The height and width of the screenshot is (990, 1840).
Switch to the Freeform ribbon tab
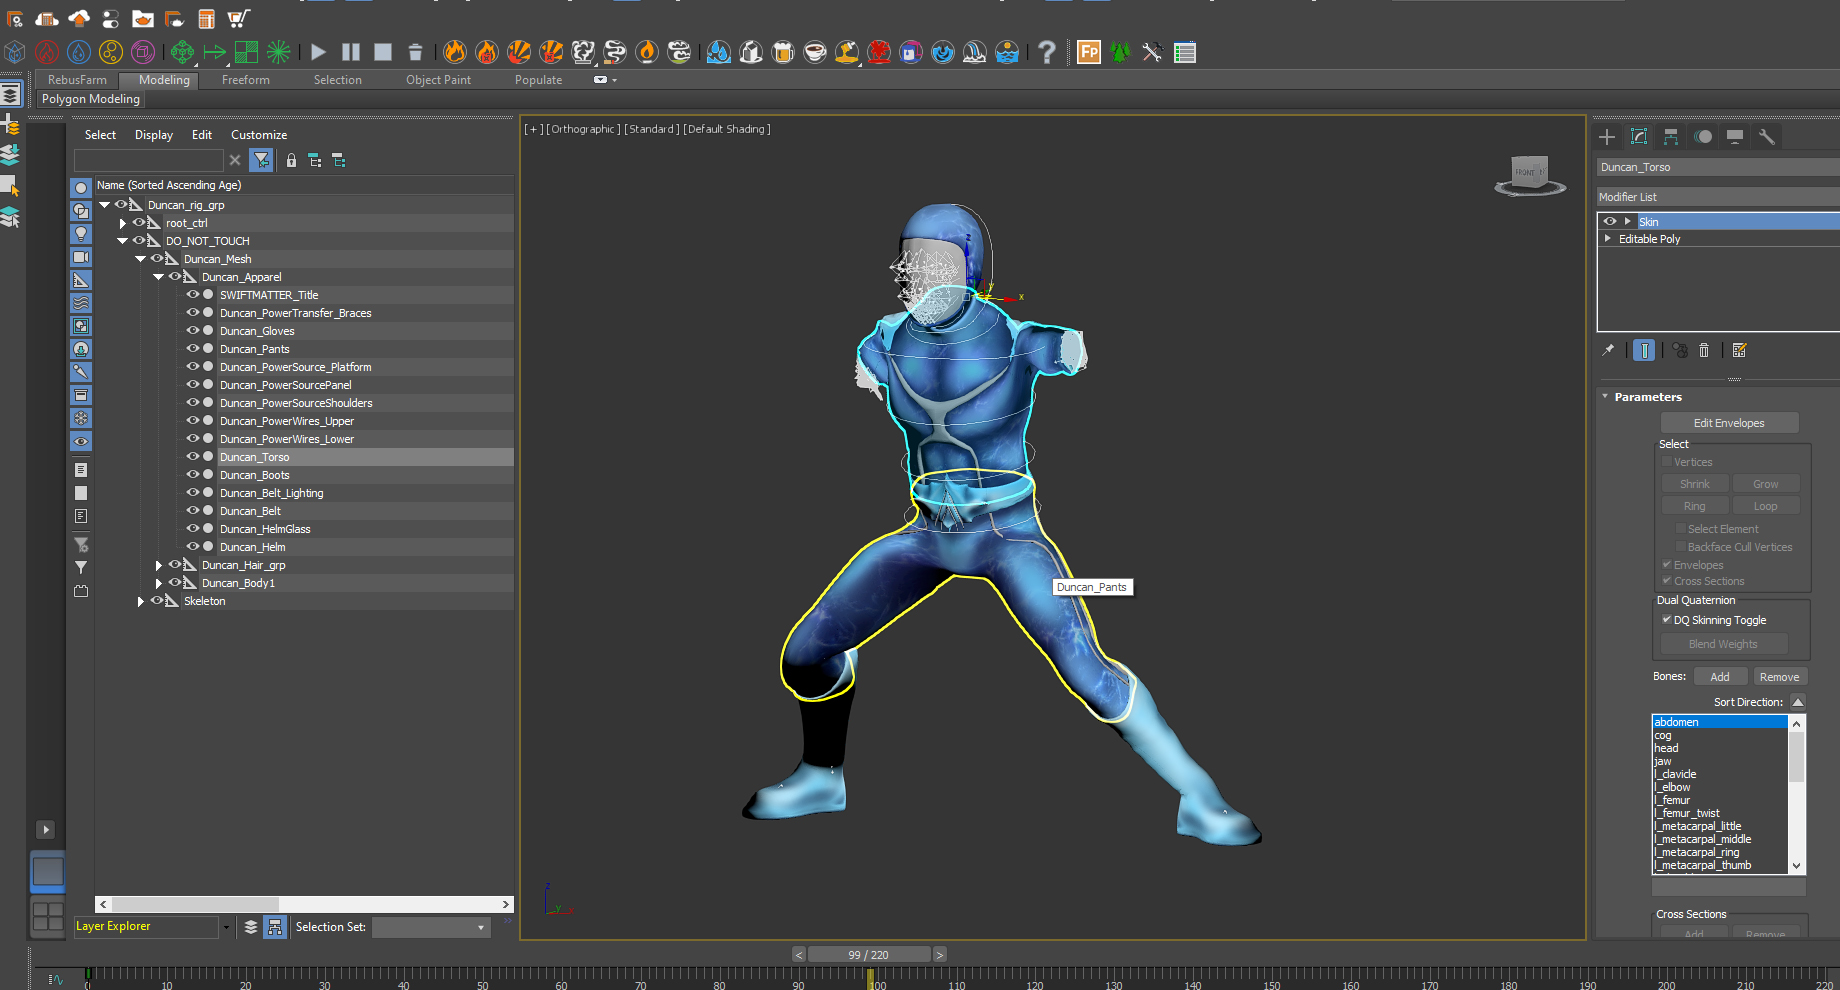tap(245, 80)
